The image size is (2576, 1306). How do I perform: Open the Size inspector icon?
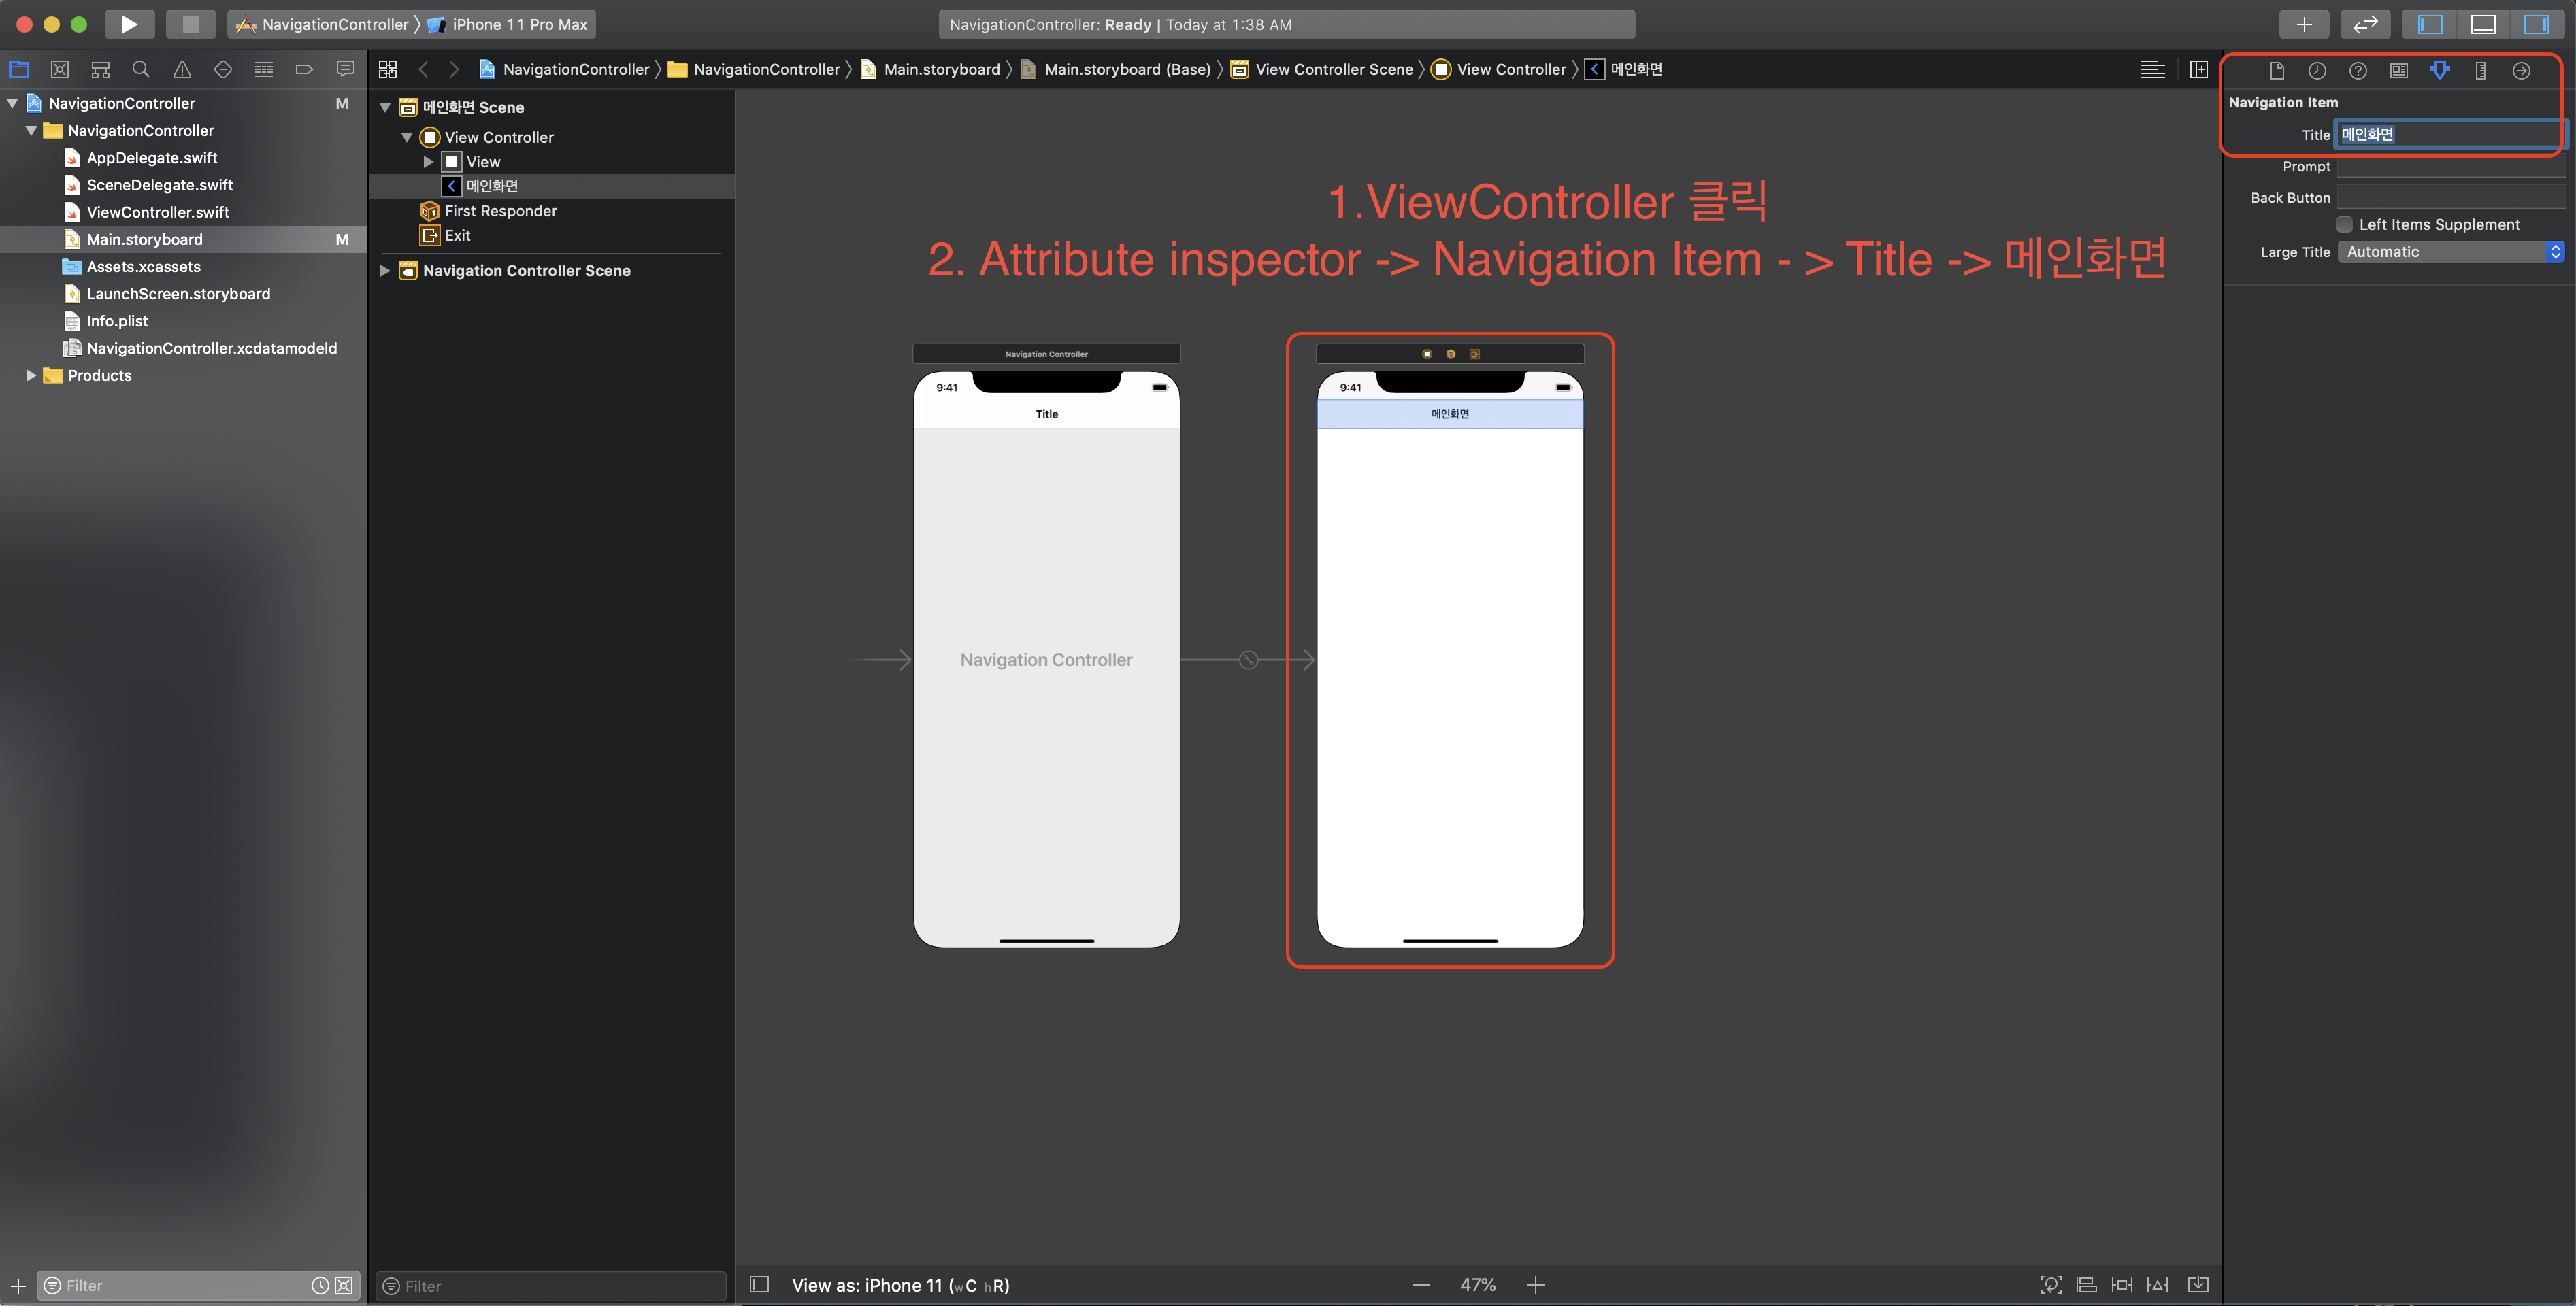(2481, 70)
